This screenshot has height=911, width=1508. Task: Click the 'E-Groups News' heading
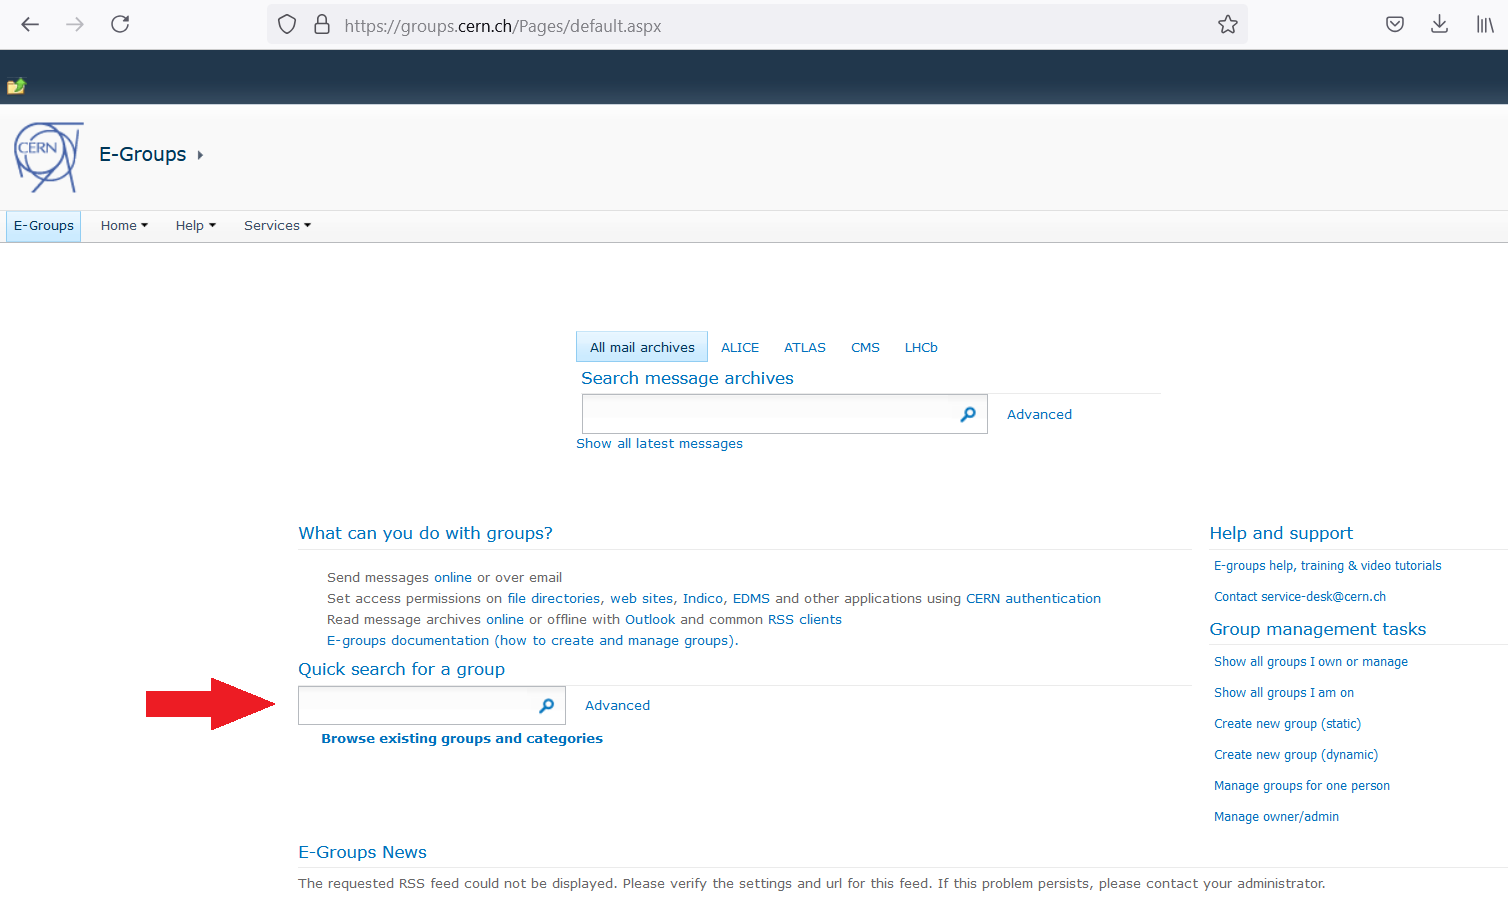point(362,853)
